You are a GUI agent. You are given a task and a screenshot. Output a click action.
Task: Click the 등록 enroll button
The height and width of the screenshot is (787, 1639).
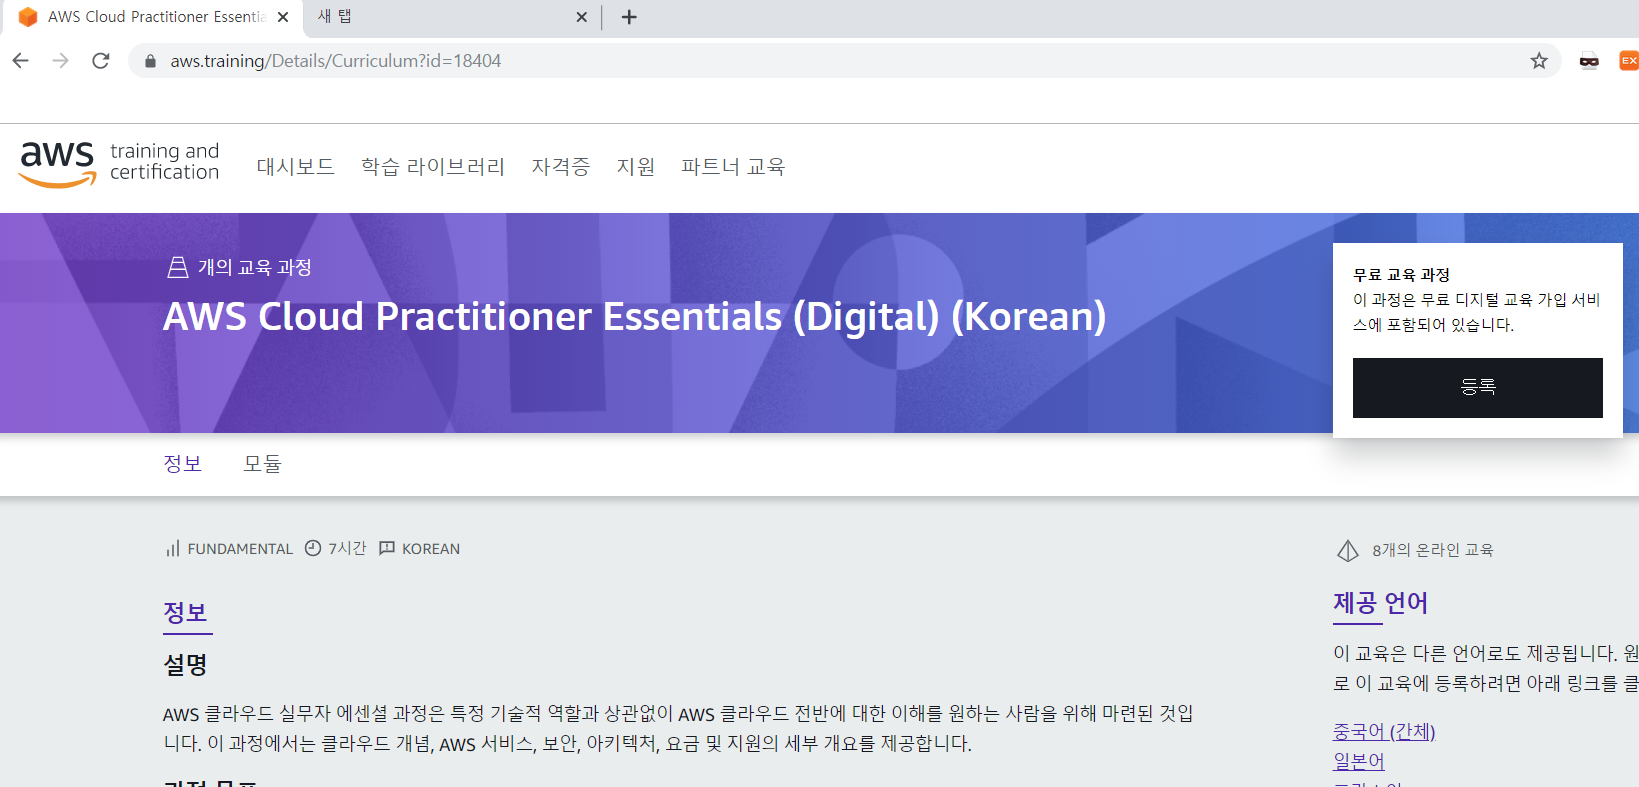click(1477, 388)
